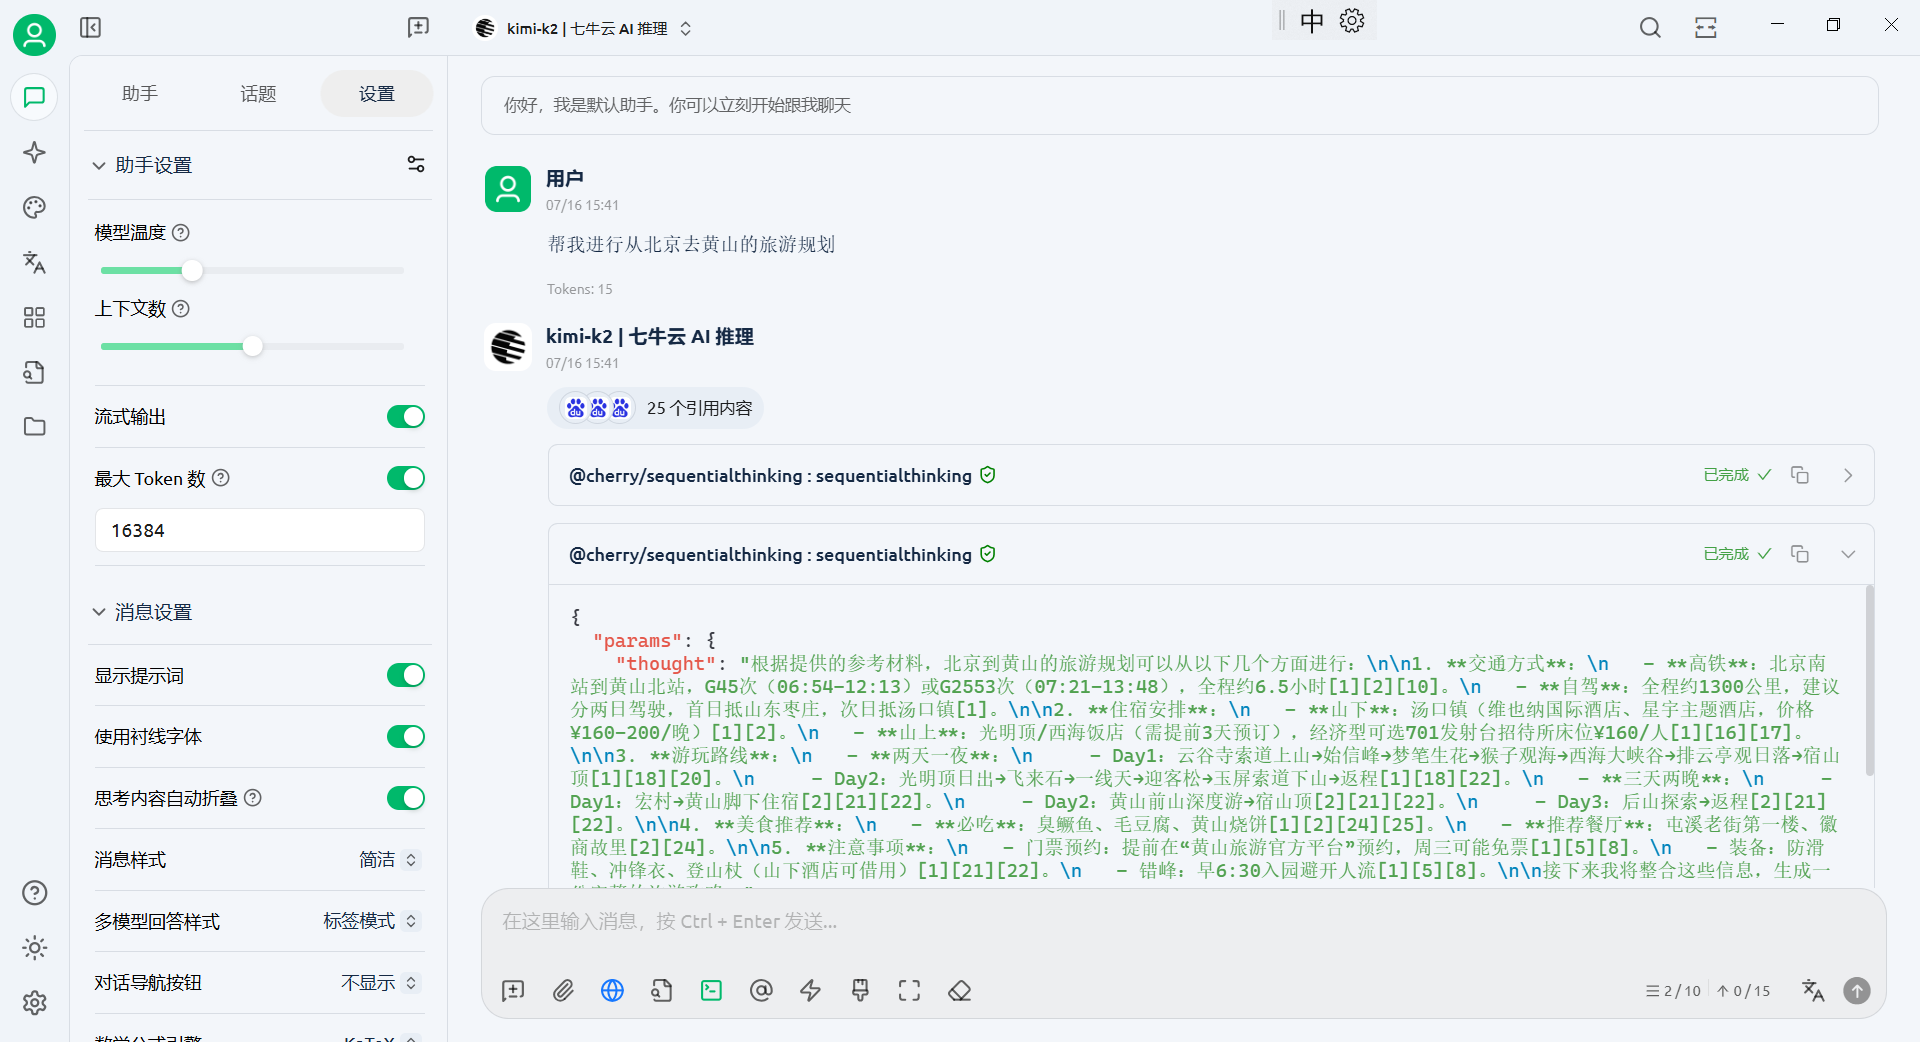Open the search magnifier icon
The height and width of the screenshot is (1042, 1920).
point(1650,28)
